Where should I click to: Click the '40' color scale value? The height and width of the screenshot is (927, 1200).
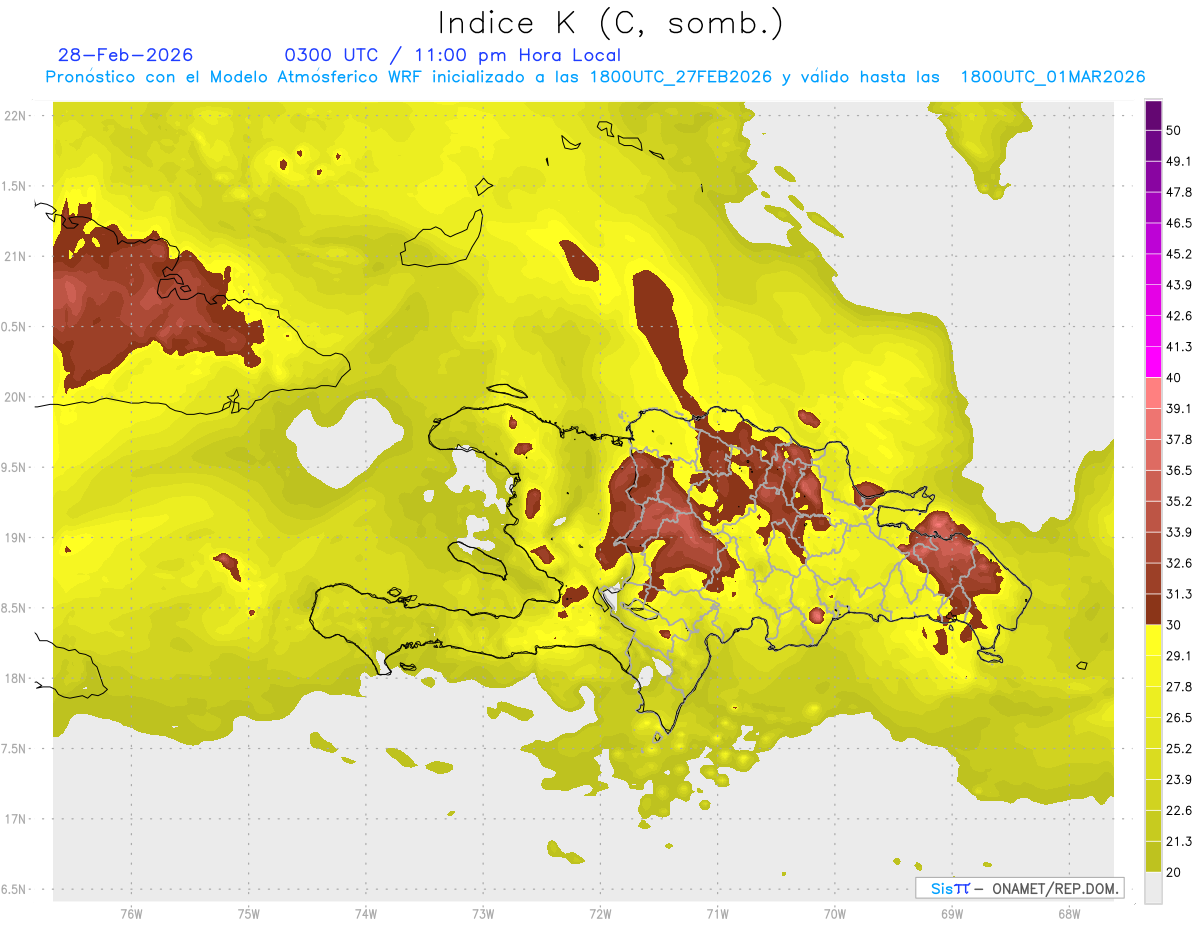coord(1174,378)
